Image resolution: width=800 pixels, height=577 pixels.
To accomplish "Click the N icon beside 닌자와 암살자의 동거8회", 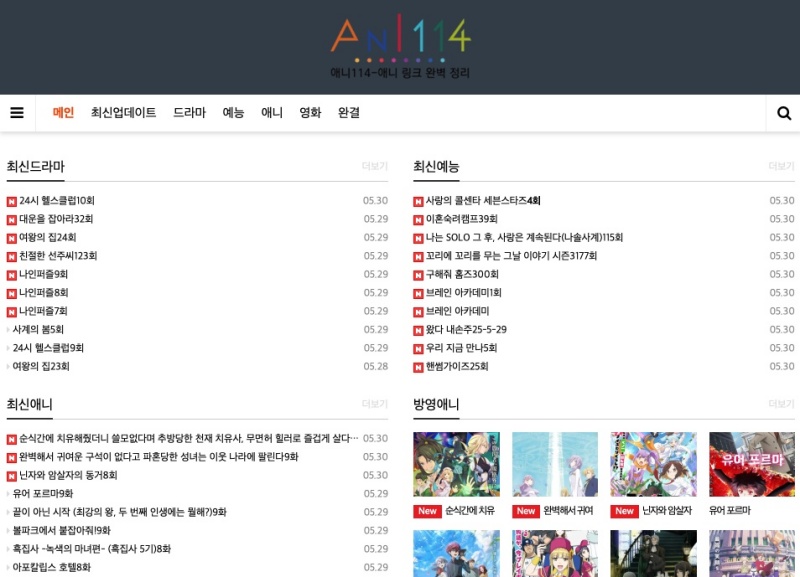I will coord(12,476).
